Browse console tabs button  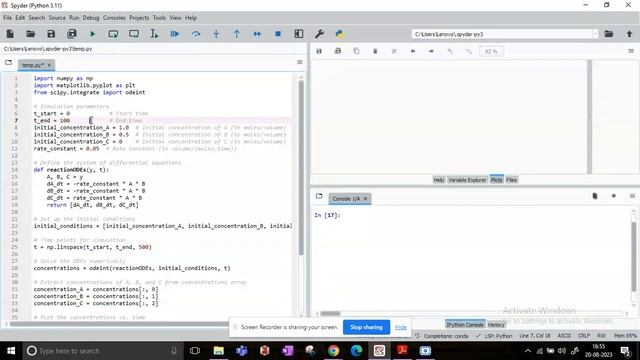point(319,196)
